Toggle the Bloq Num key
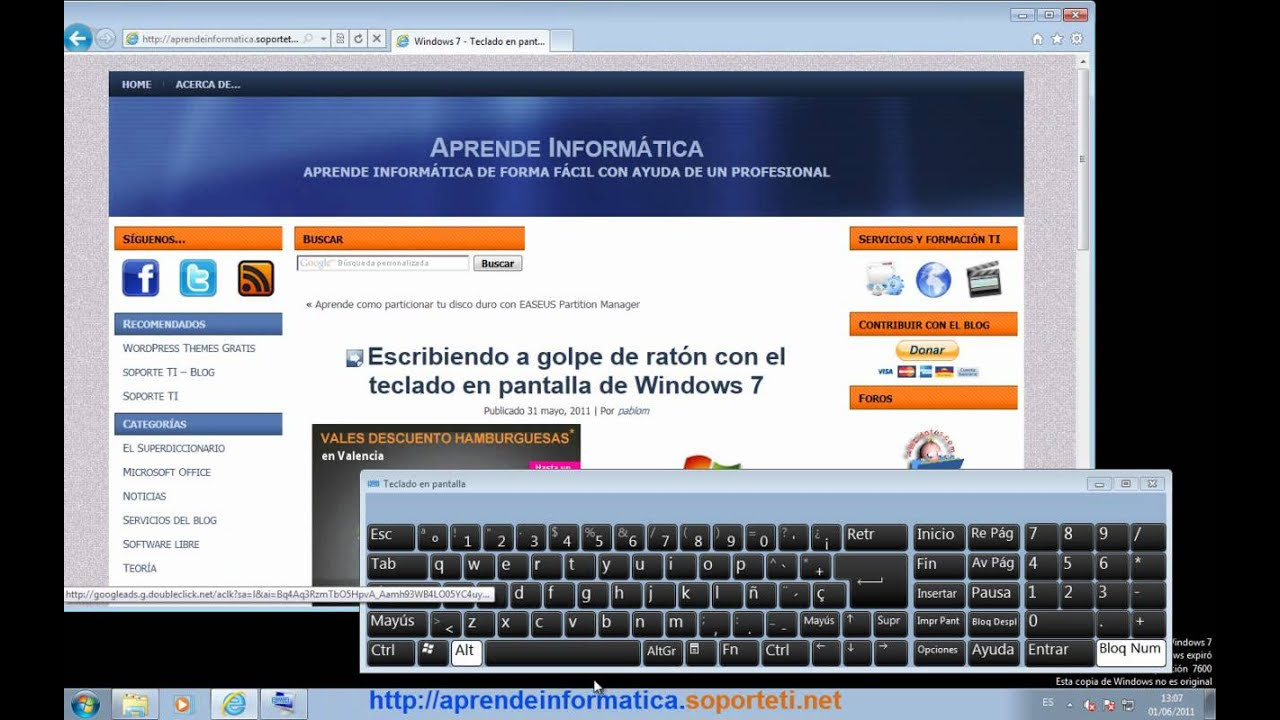Screen dimensions: 1280x720 pyautogui.click(x=1131, y=652)
